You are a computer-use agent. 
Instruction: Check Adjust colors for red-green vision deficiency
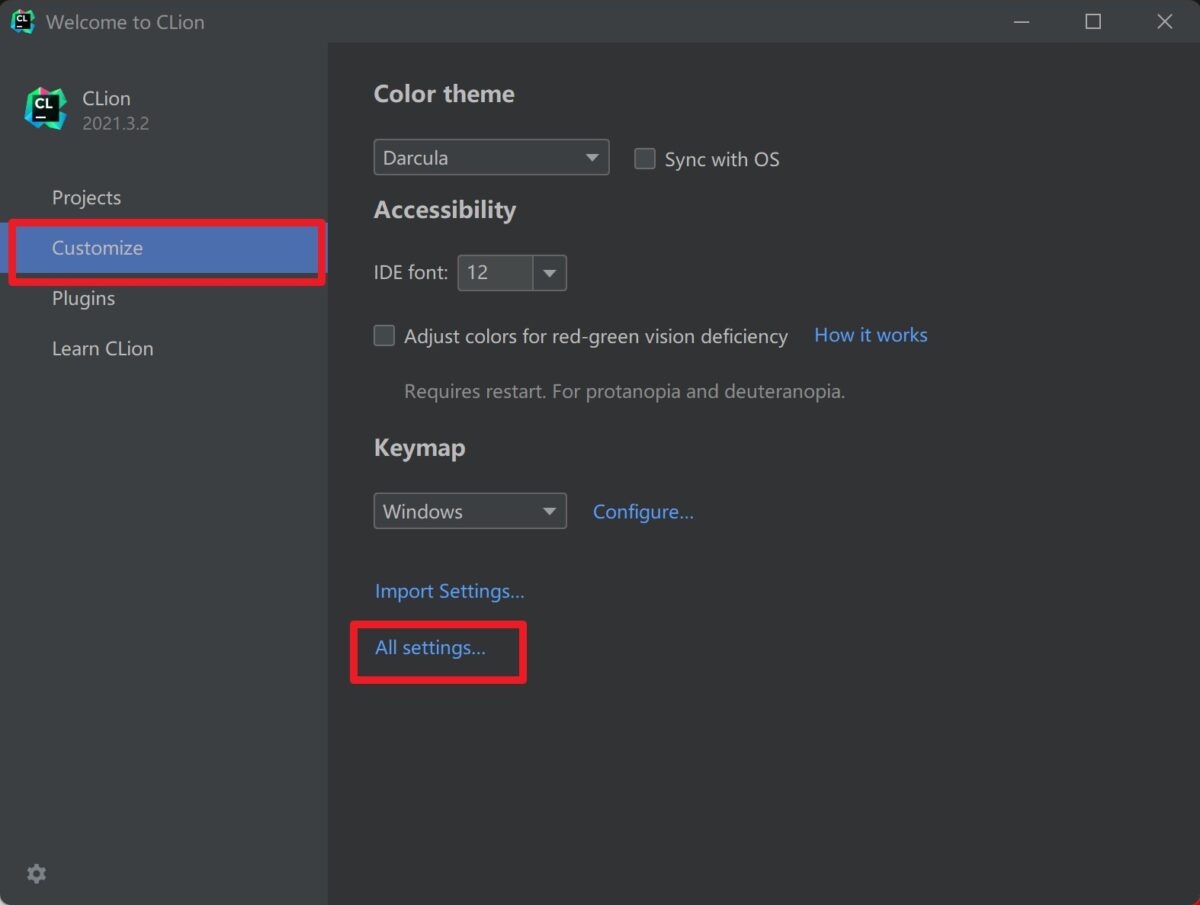(384, 336)
